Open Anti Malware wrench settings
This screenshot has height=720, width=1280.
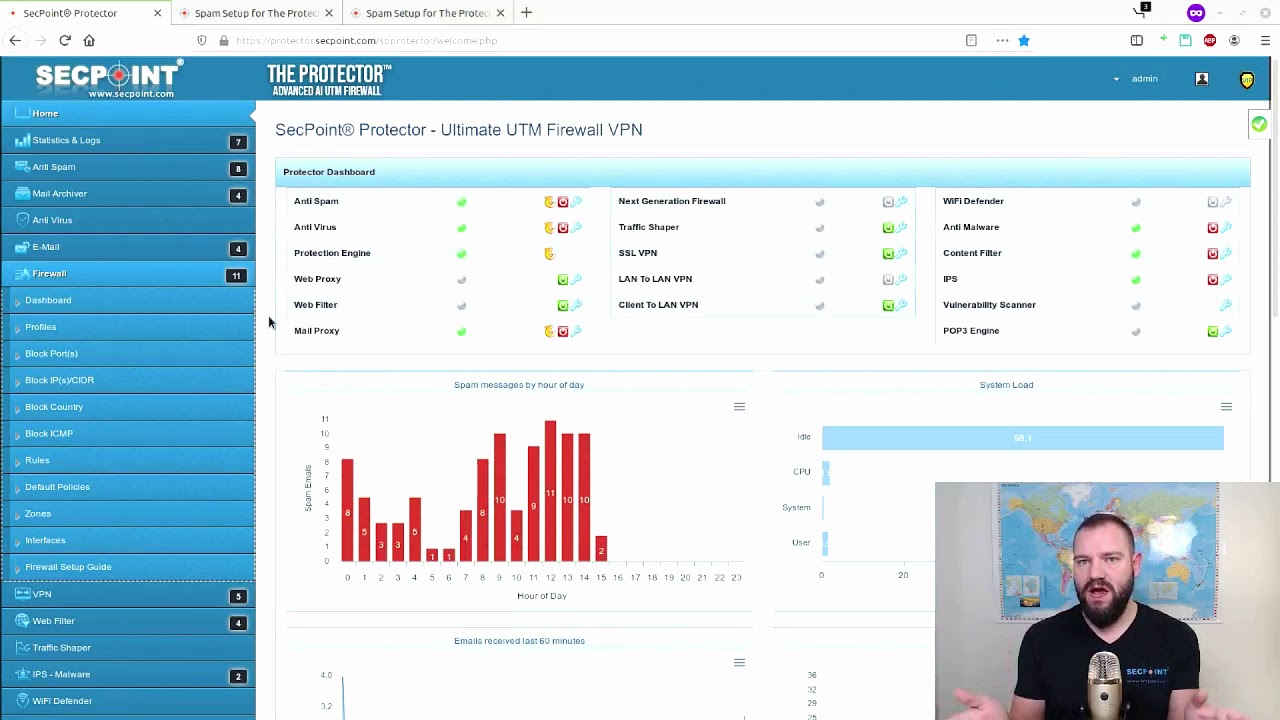[1226, 228]
